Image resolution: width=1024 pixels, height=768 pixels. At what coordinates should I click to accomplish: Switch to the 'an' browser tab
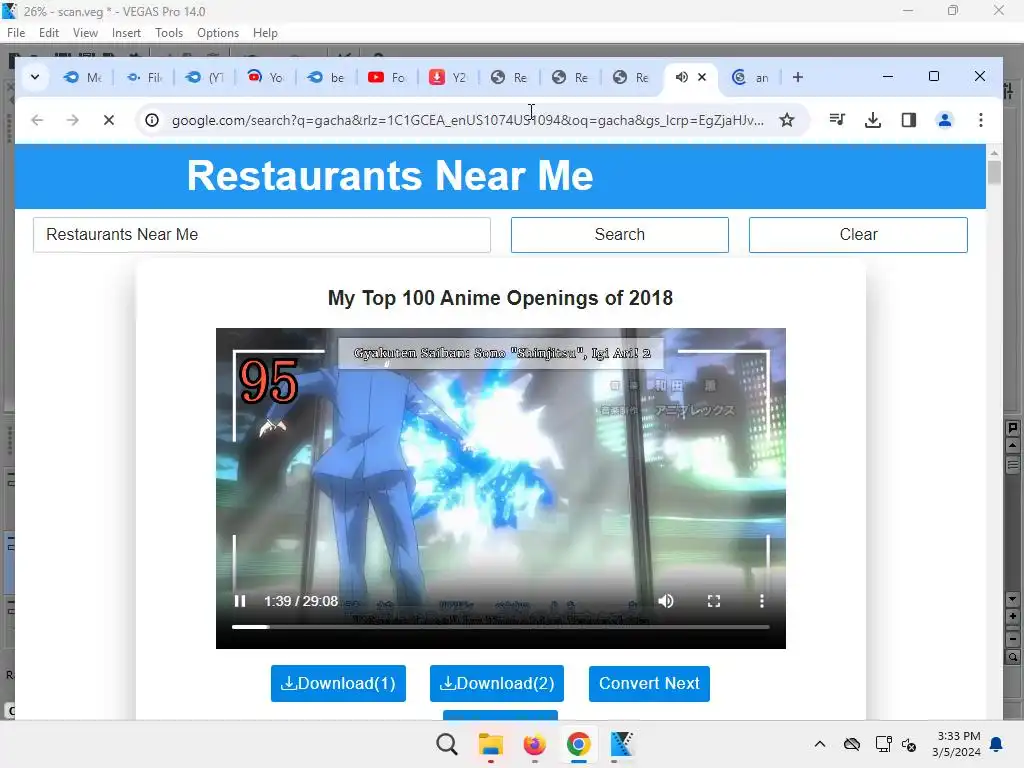751,77
